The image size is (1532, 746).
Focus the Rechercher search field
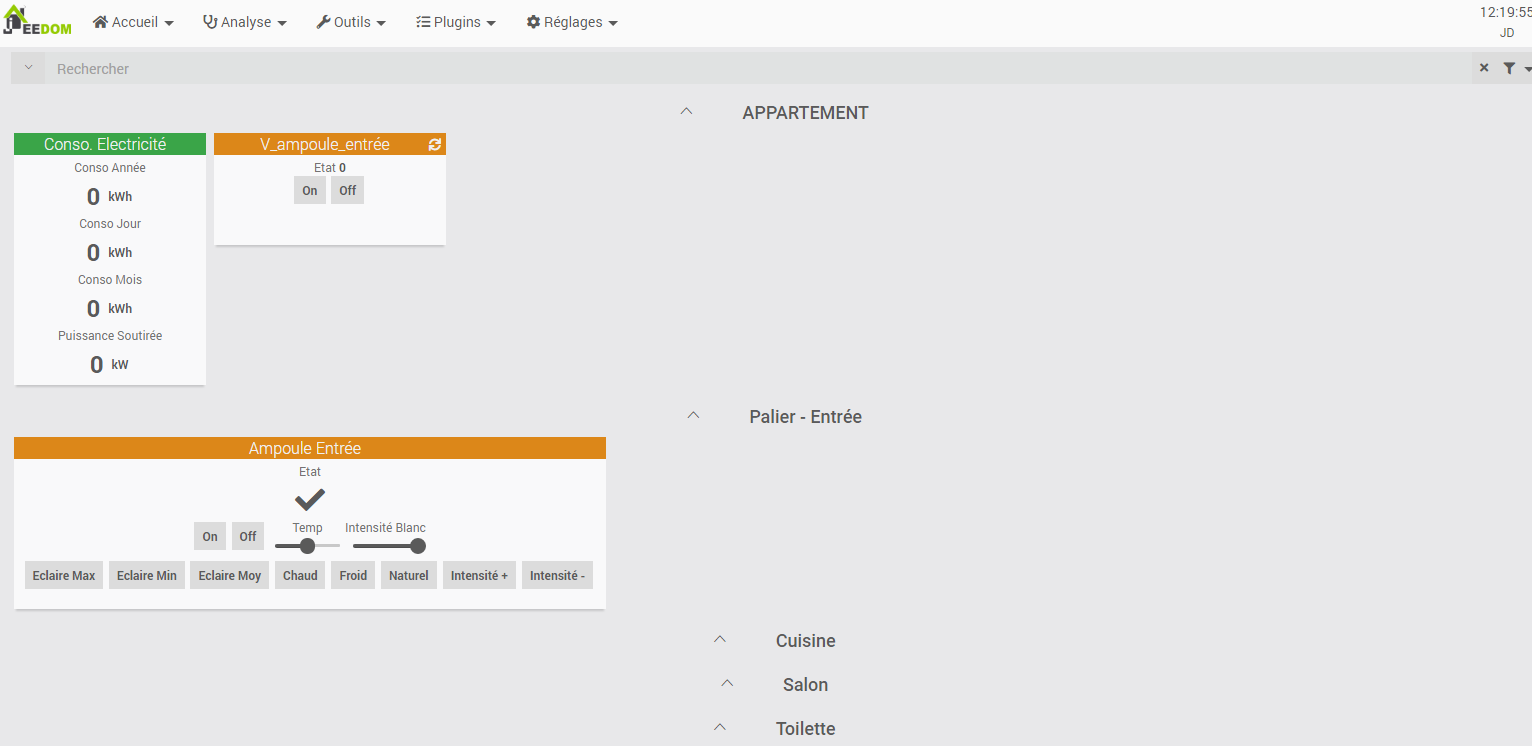pos(758,68)
